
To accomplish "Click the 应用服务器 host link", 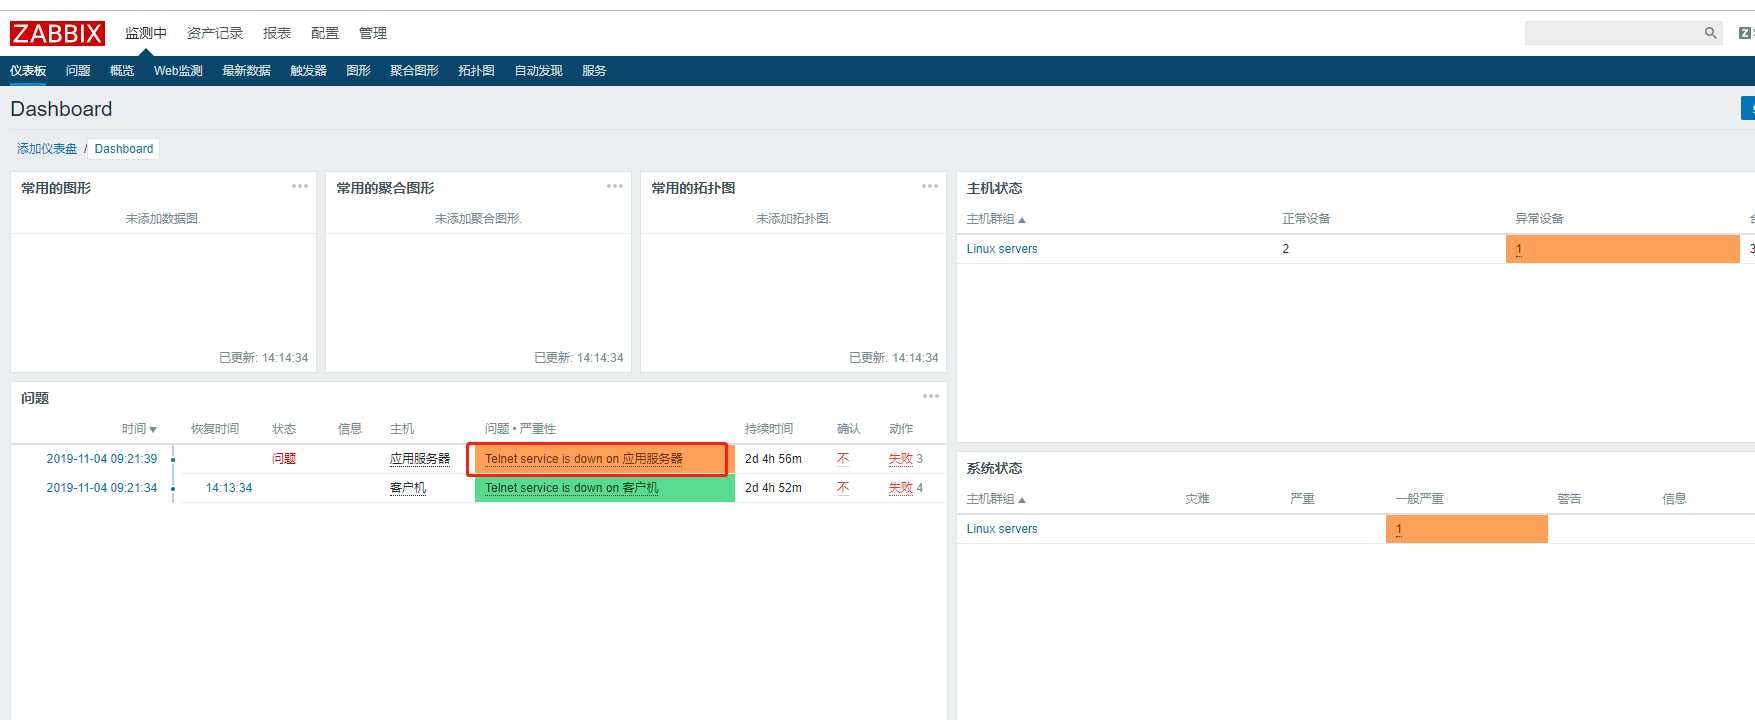I will pos(420,459).
